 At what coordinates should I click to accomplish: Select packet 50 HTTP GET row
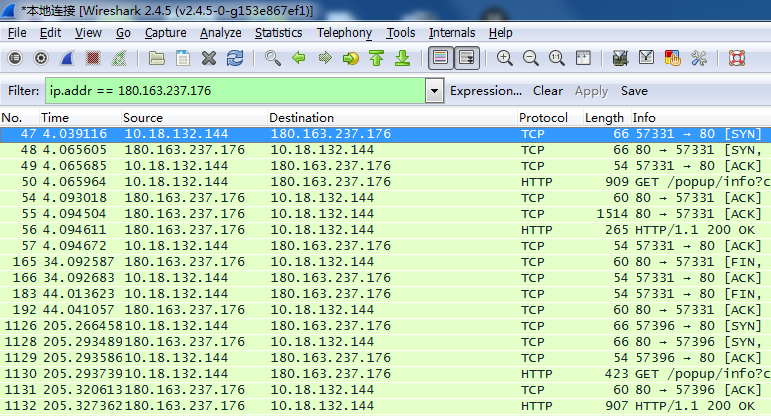tap(386, 182)
